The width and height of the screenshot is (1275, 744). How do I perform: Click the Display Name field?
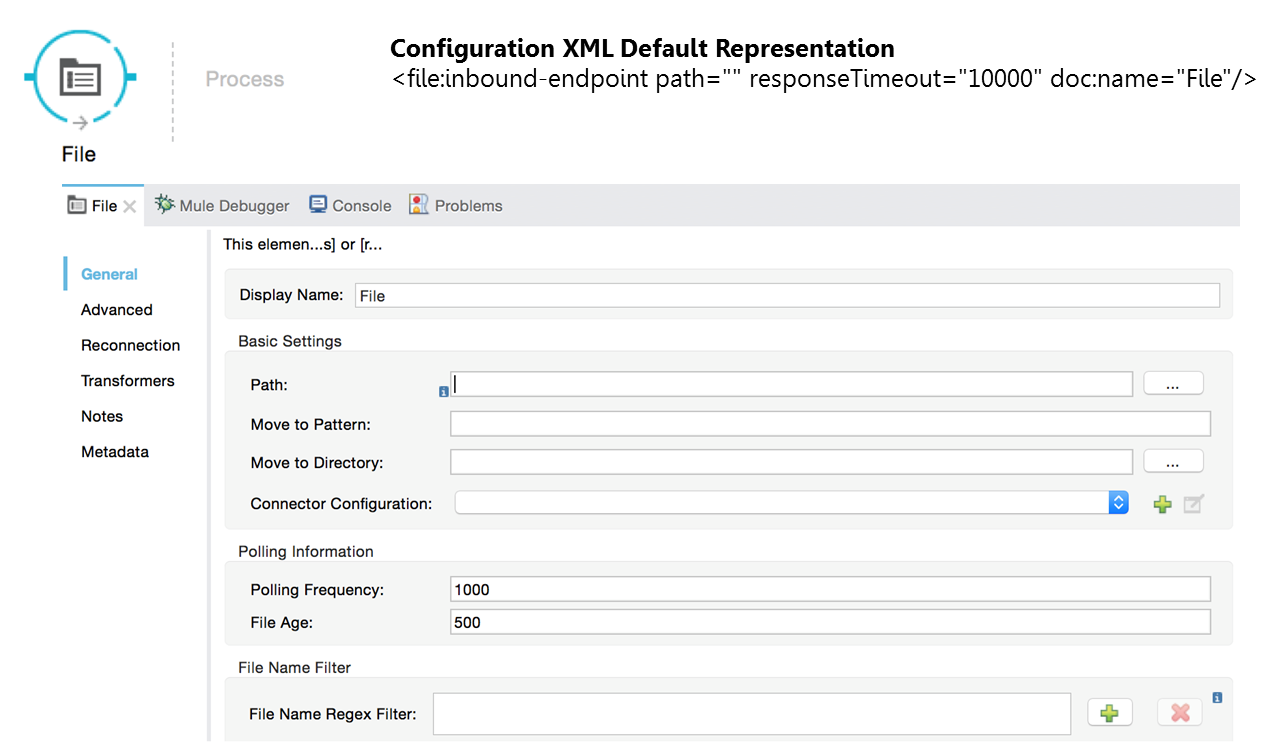(787, 295)
